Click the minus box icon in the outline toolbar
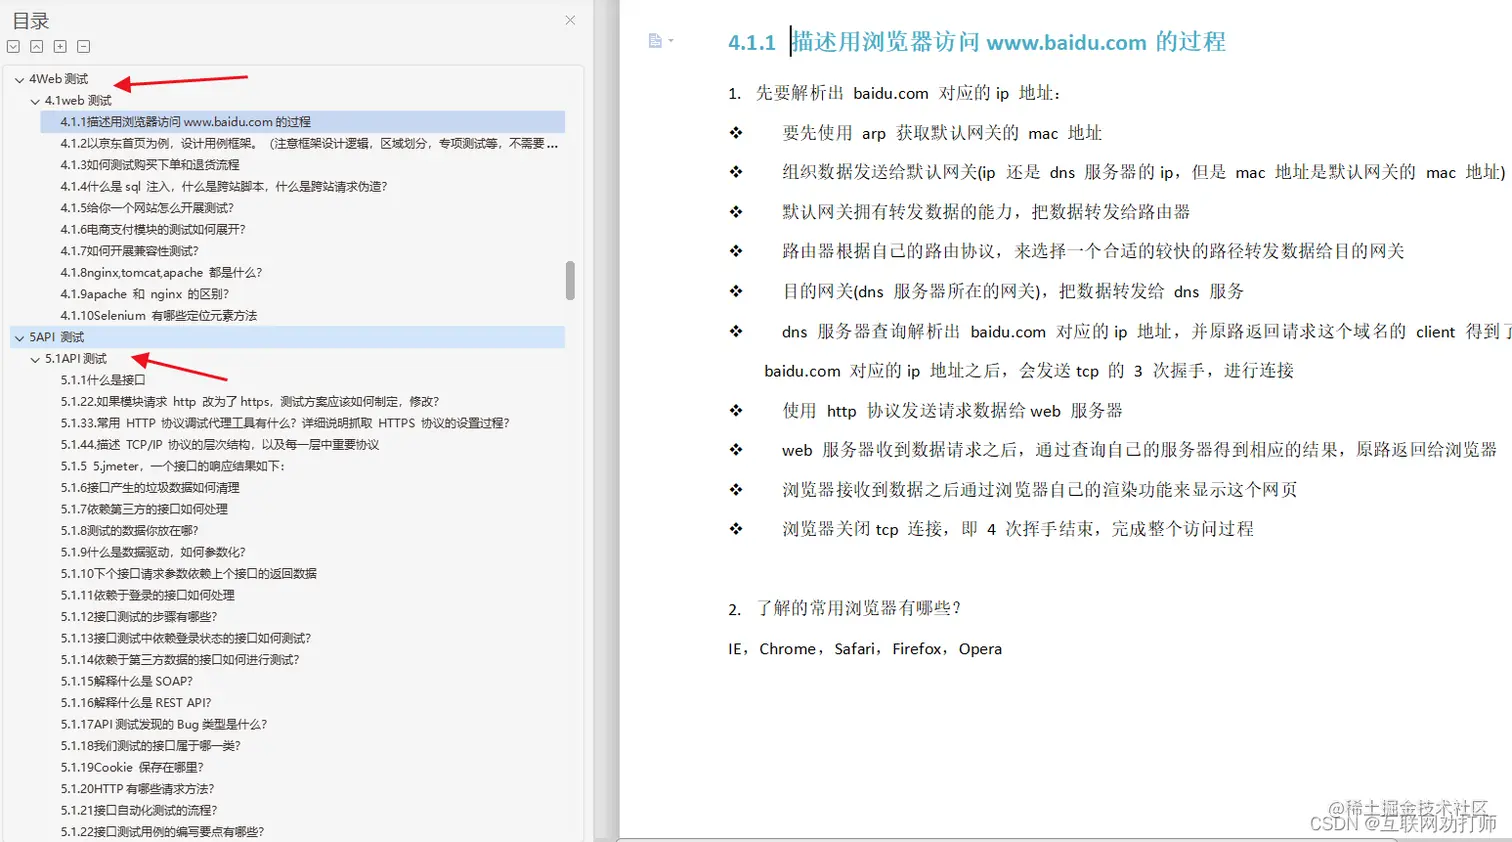This screenshot has width=1512, height=842. (x=84, y=47)
